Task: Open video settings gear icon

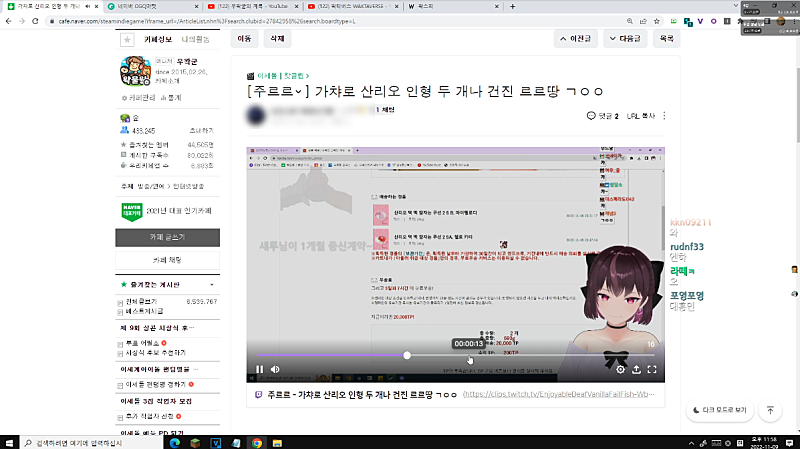Action: tap(620, 369)
